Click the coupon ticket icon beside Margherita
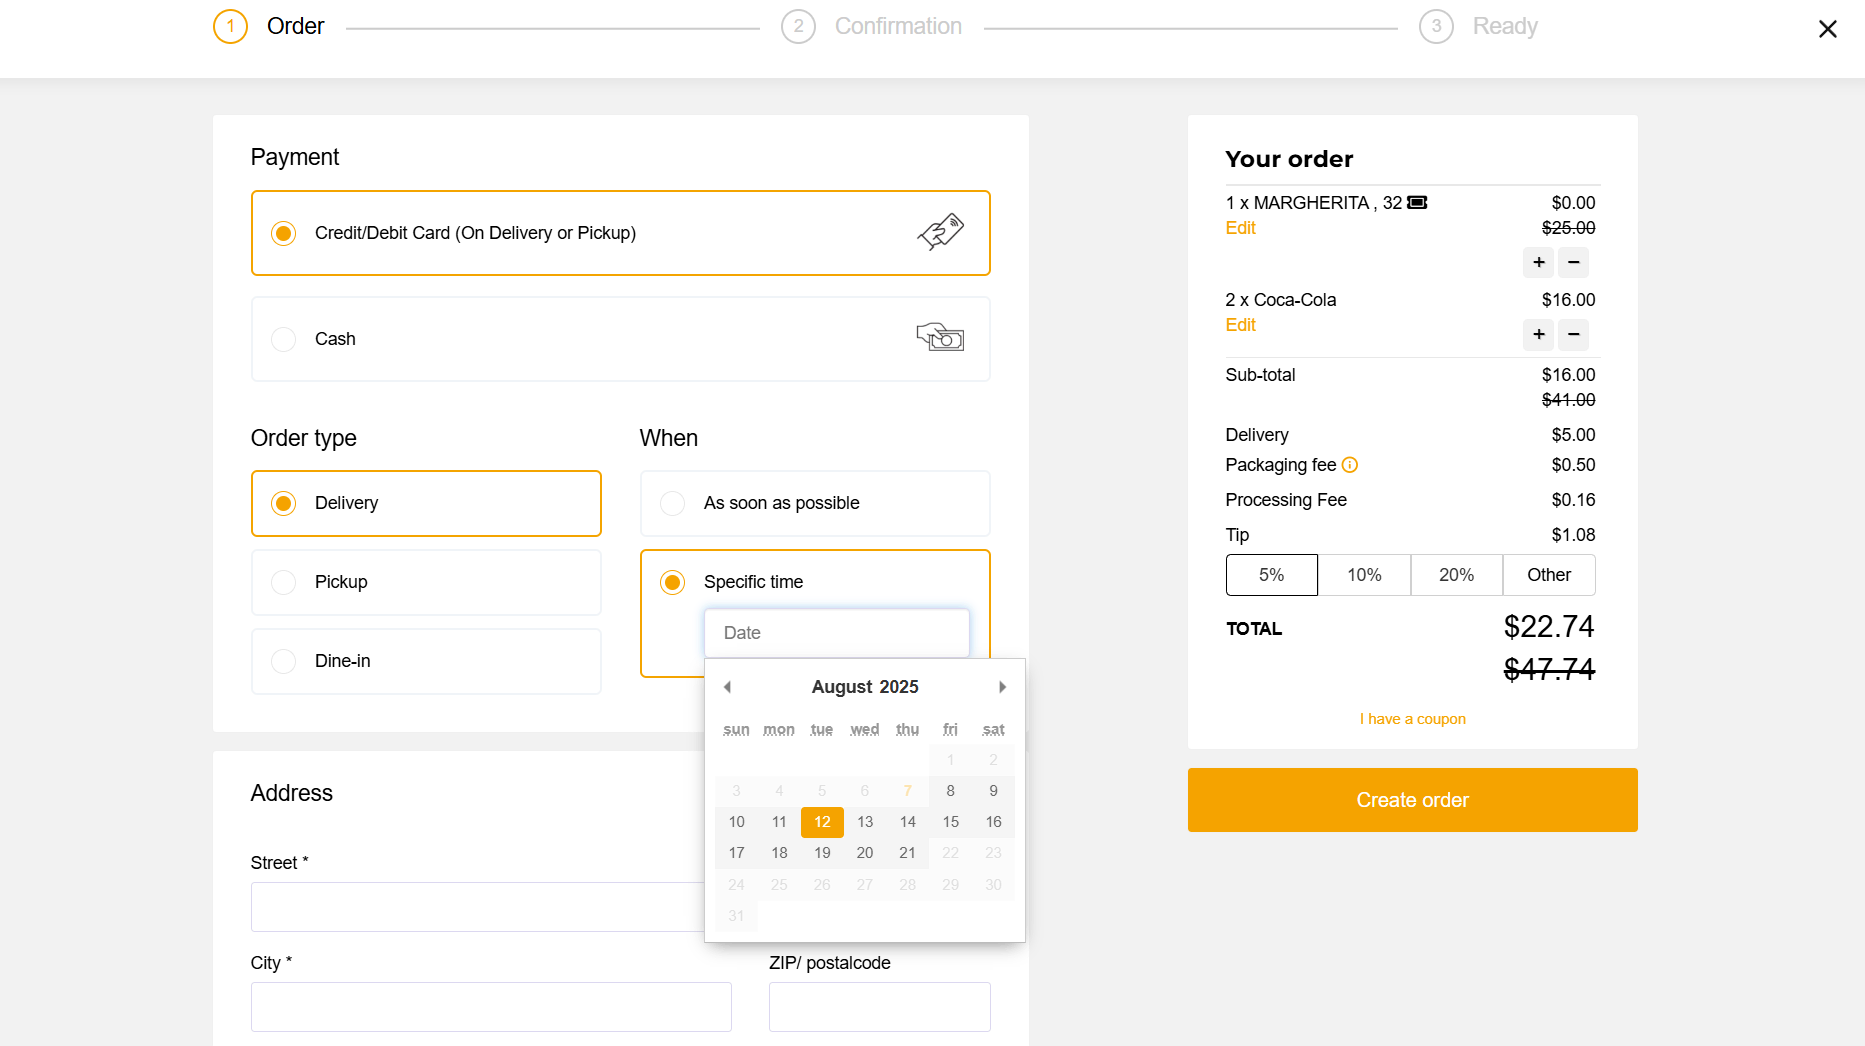The height and width of the screenshot is (1046, 1865). coord(1417,203)
